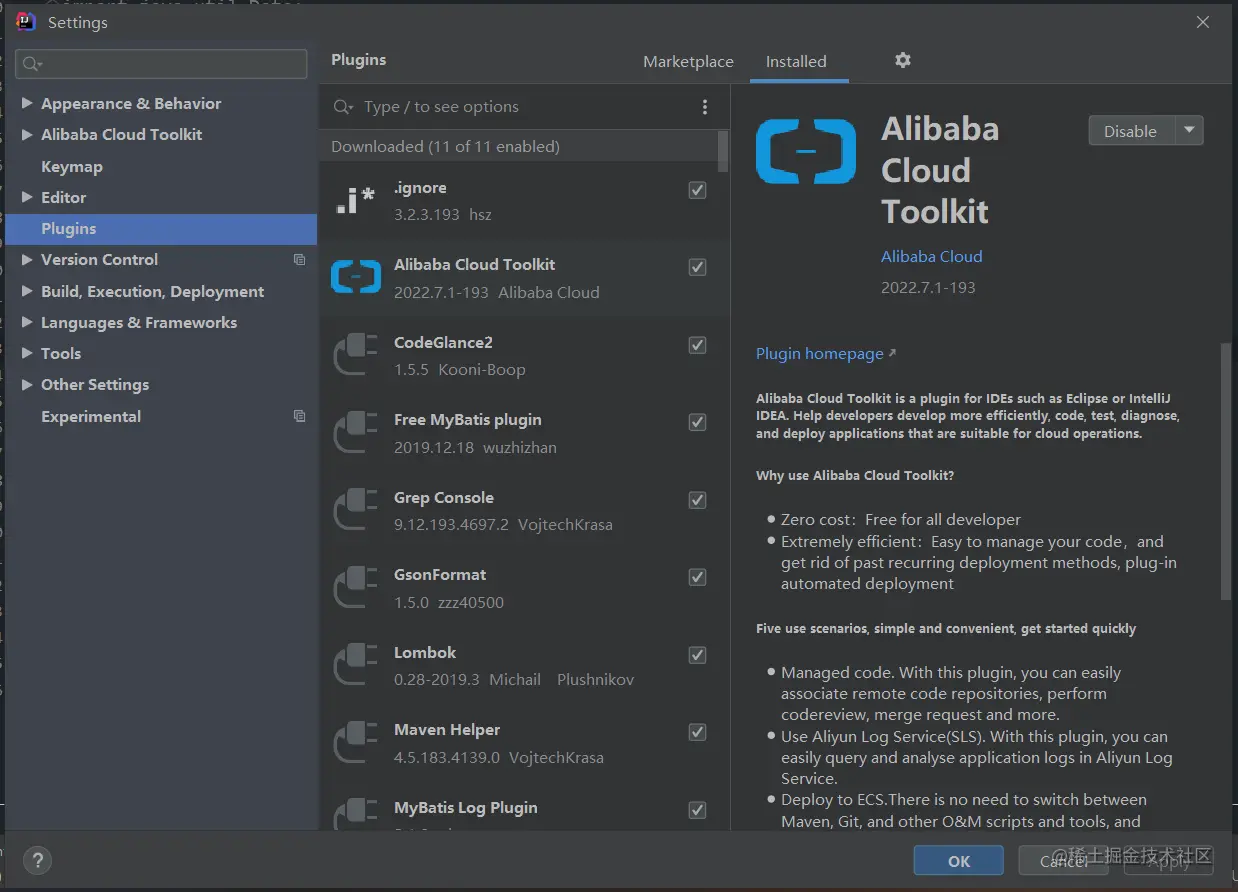The width and height of the screenshot is (1238, 892).
Task: Disable Lombok plugin via checkbox
Action: [x=698, y=655]
